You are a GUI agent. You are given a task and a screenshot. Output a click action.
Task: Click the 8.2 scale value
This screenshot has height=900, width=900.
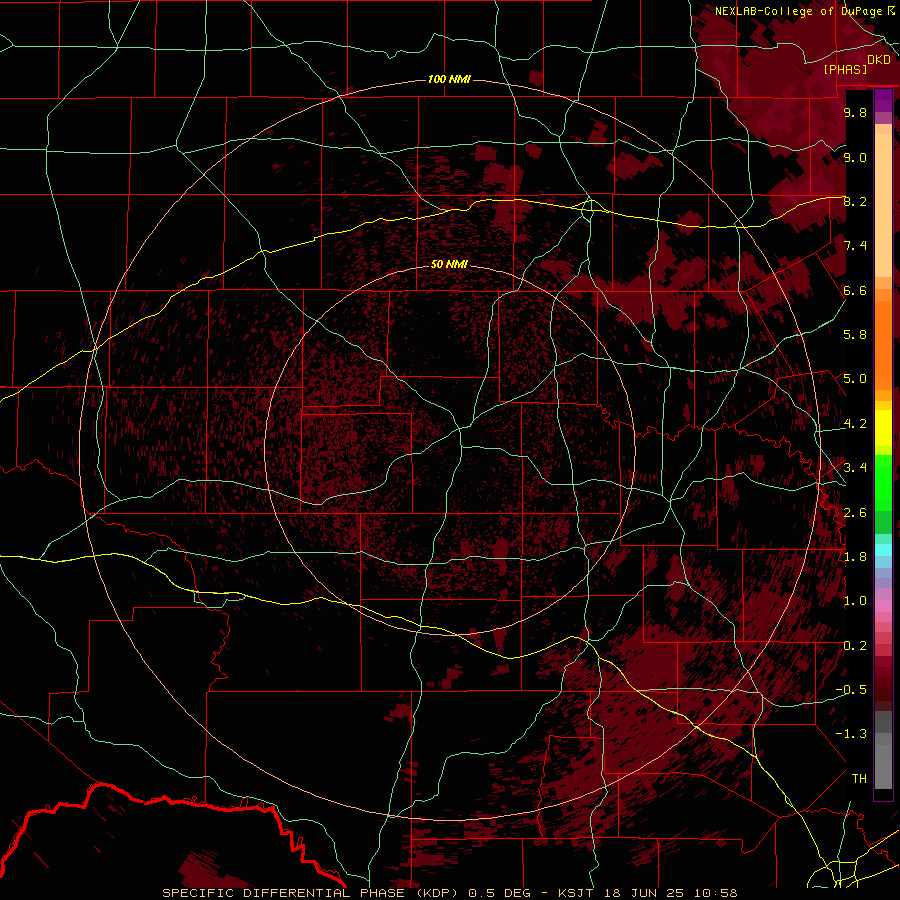coord(855,201)
